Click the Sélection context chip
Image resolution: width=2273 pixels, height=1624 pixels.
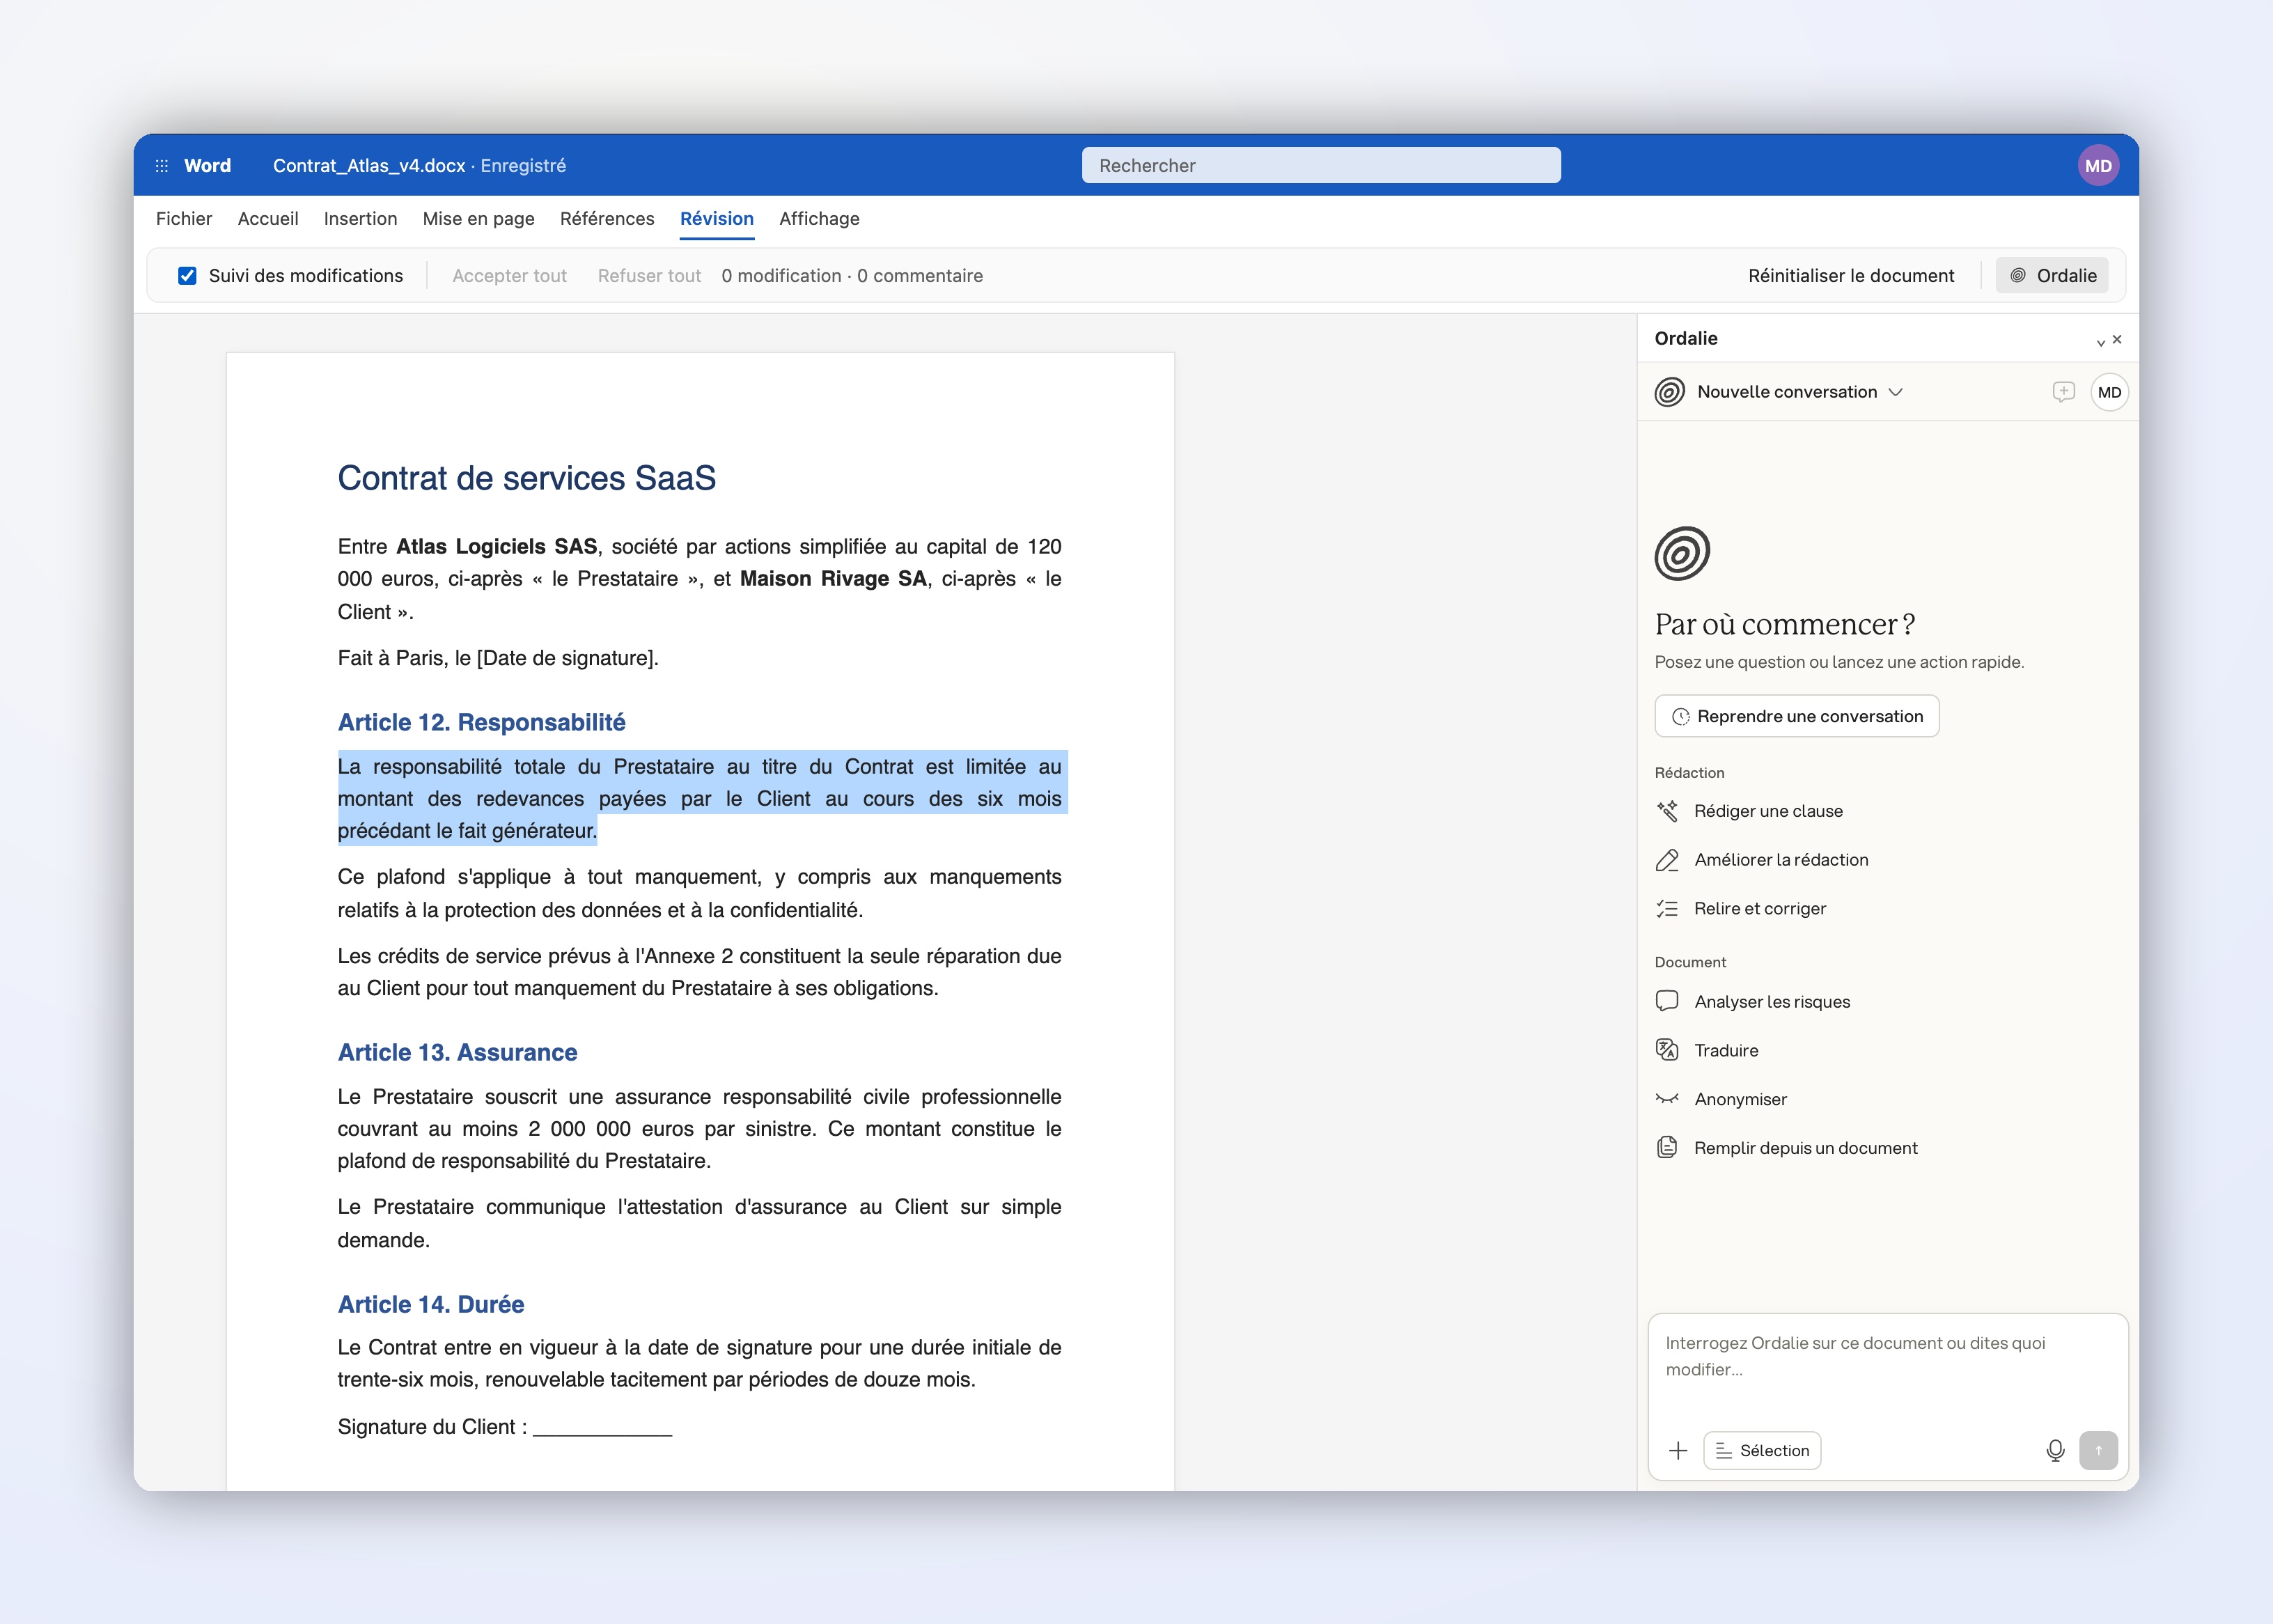(1762, 1451)
